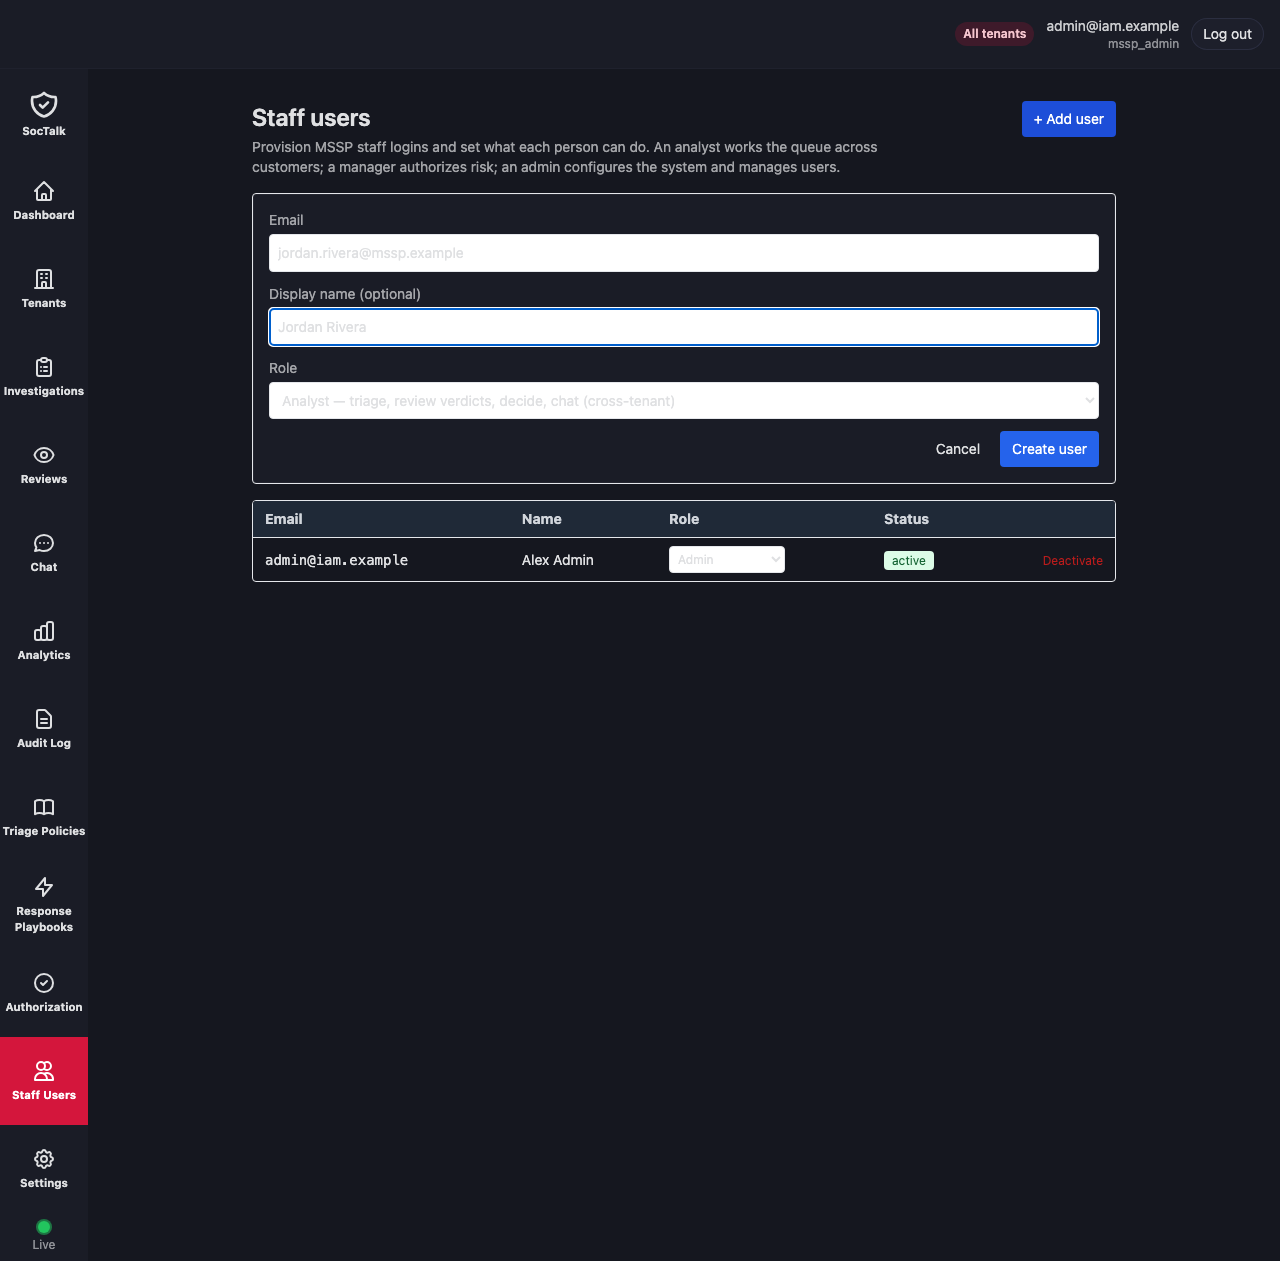
Task: Open the Audit Log document icon
Action: click(44, 719)
